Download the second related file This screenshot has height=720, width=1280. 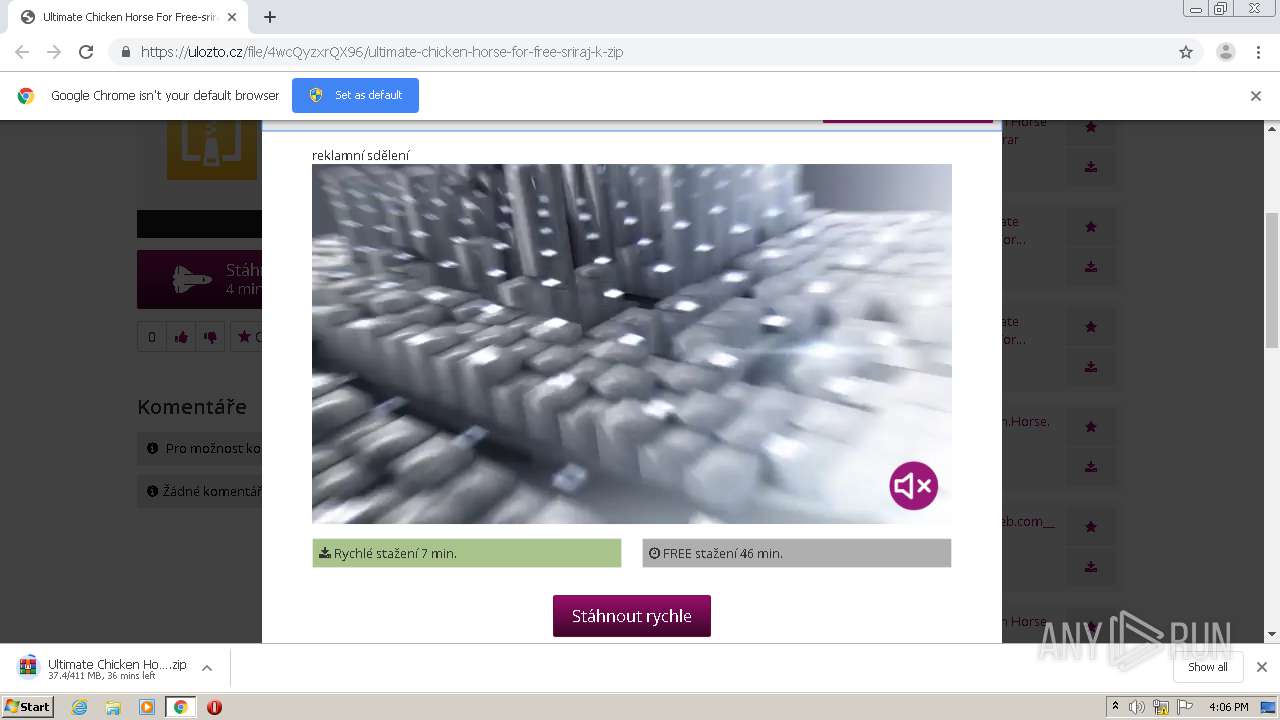pos(1091,267)
